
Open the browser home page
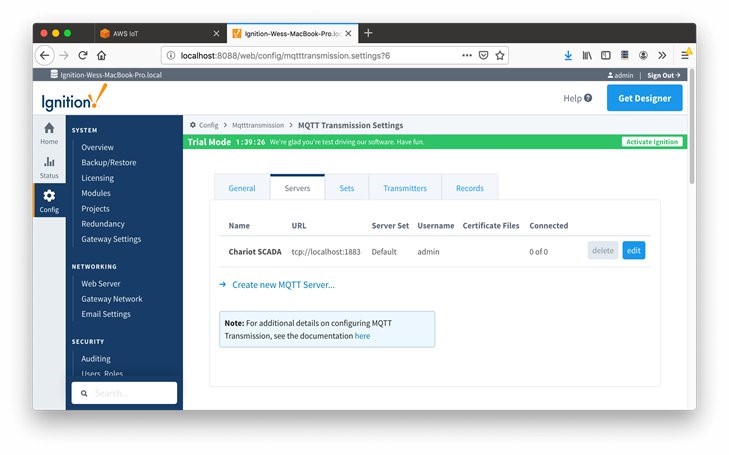pos(101,55)
